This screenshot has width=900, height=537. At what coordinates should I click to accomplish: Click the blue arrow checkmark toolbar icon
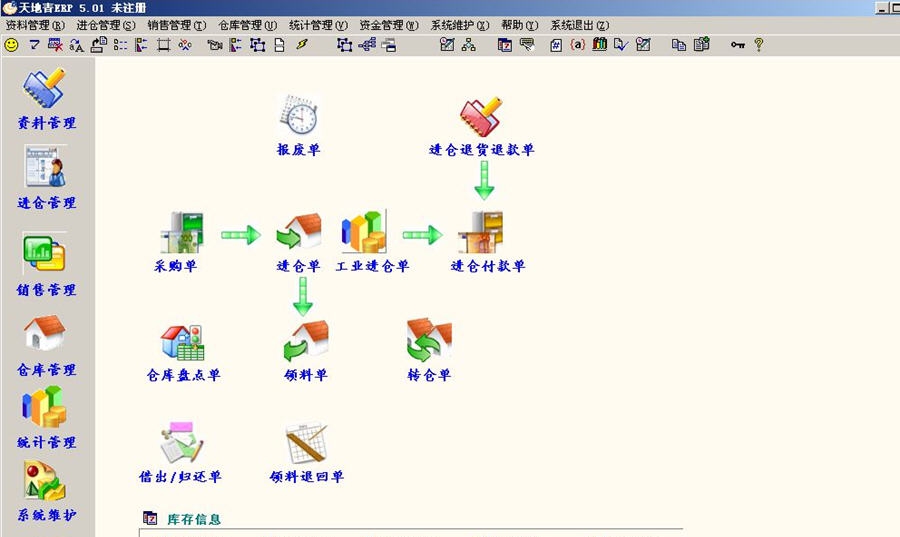[x=34, y=45]
